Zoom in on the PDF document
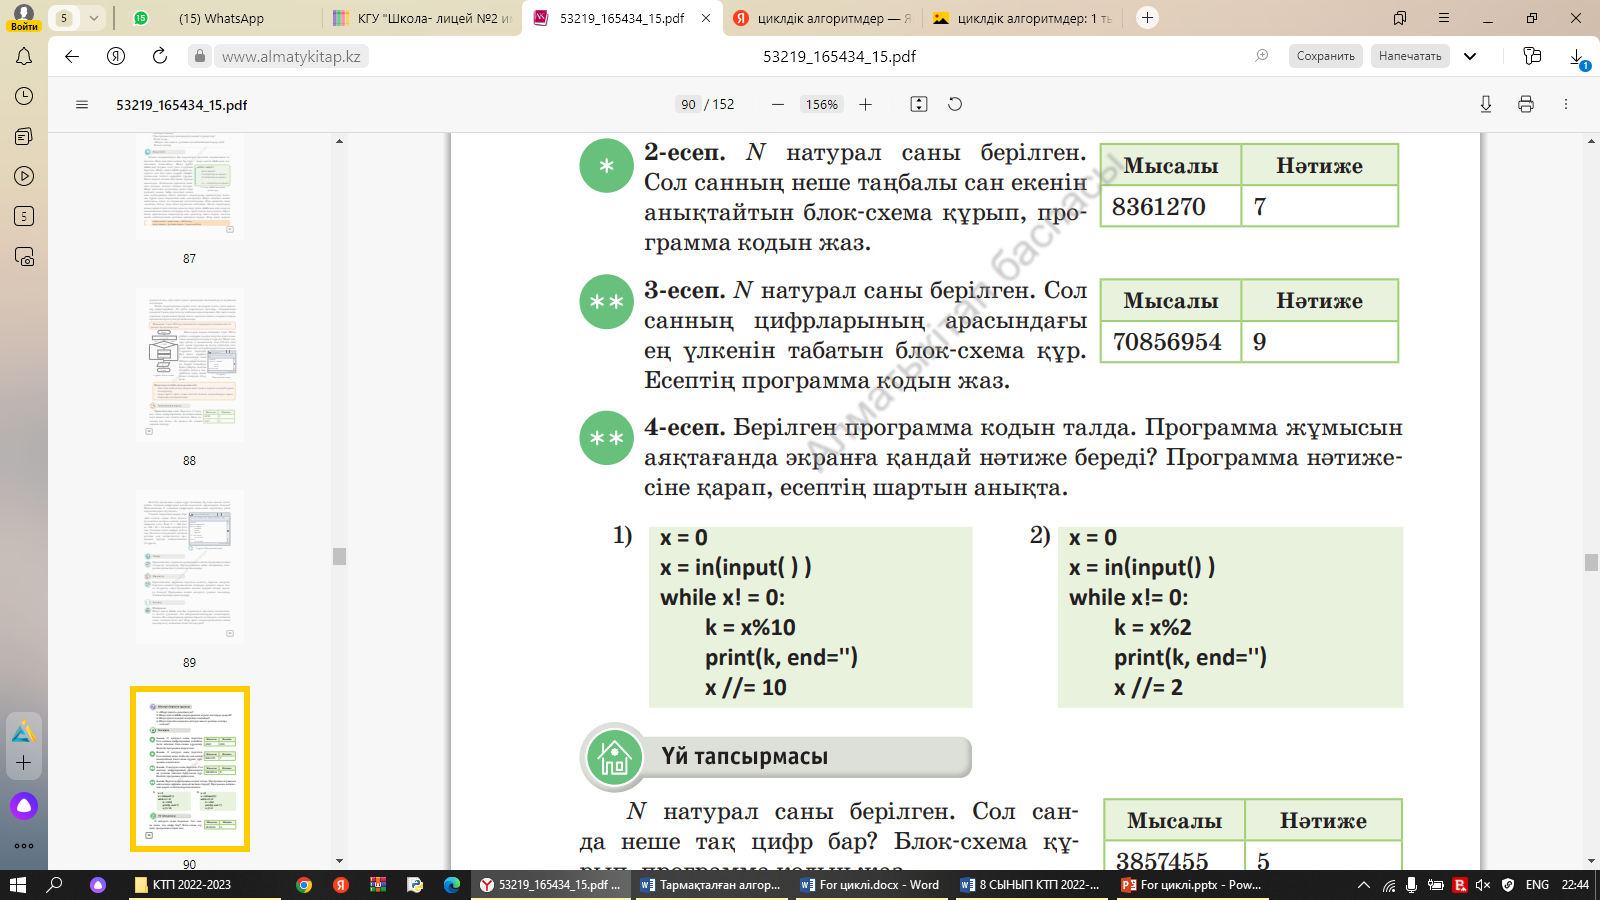Viewport: 1600px width, 900px height. click(865, 104)
